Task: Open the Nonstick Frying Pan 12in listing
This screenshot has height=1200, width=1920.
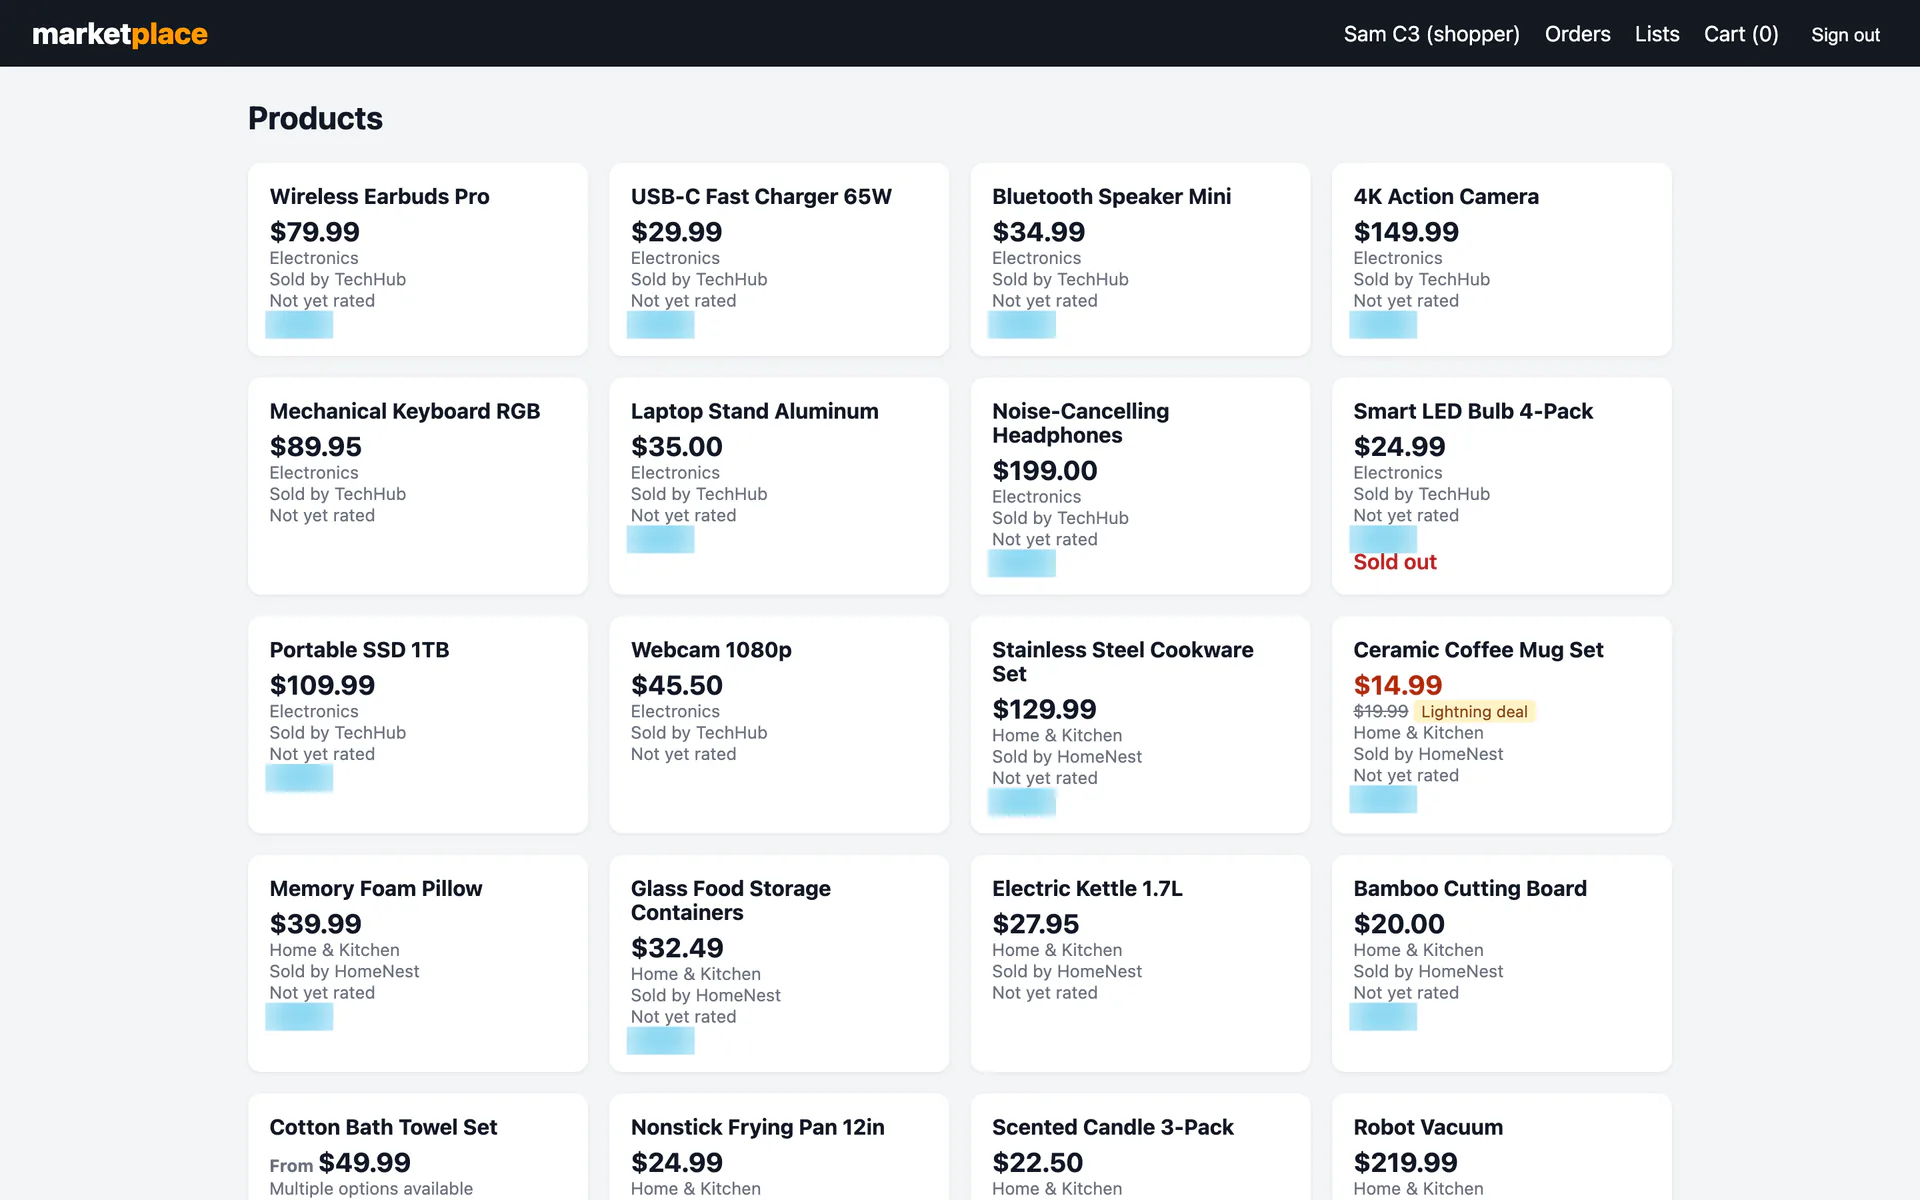Action: (757, 1127)
